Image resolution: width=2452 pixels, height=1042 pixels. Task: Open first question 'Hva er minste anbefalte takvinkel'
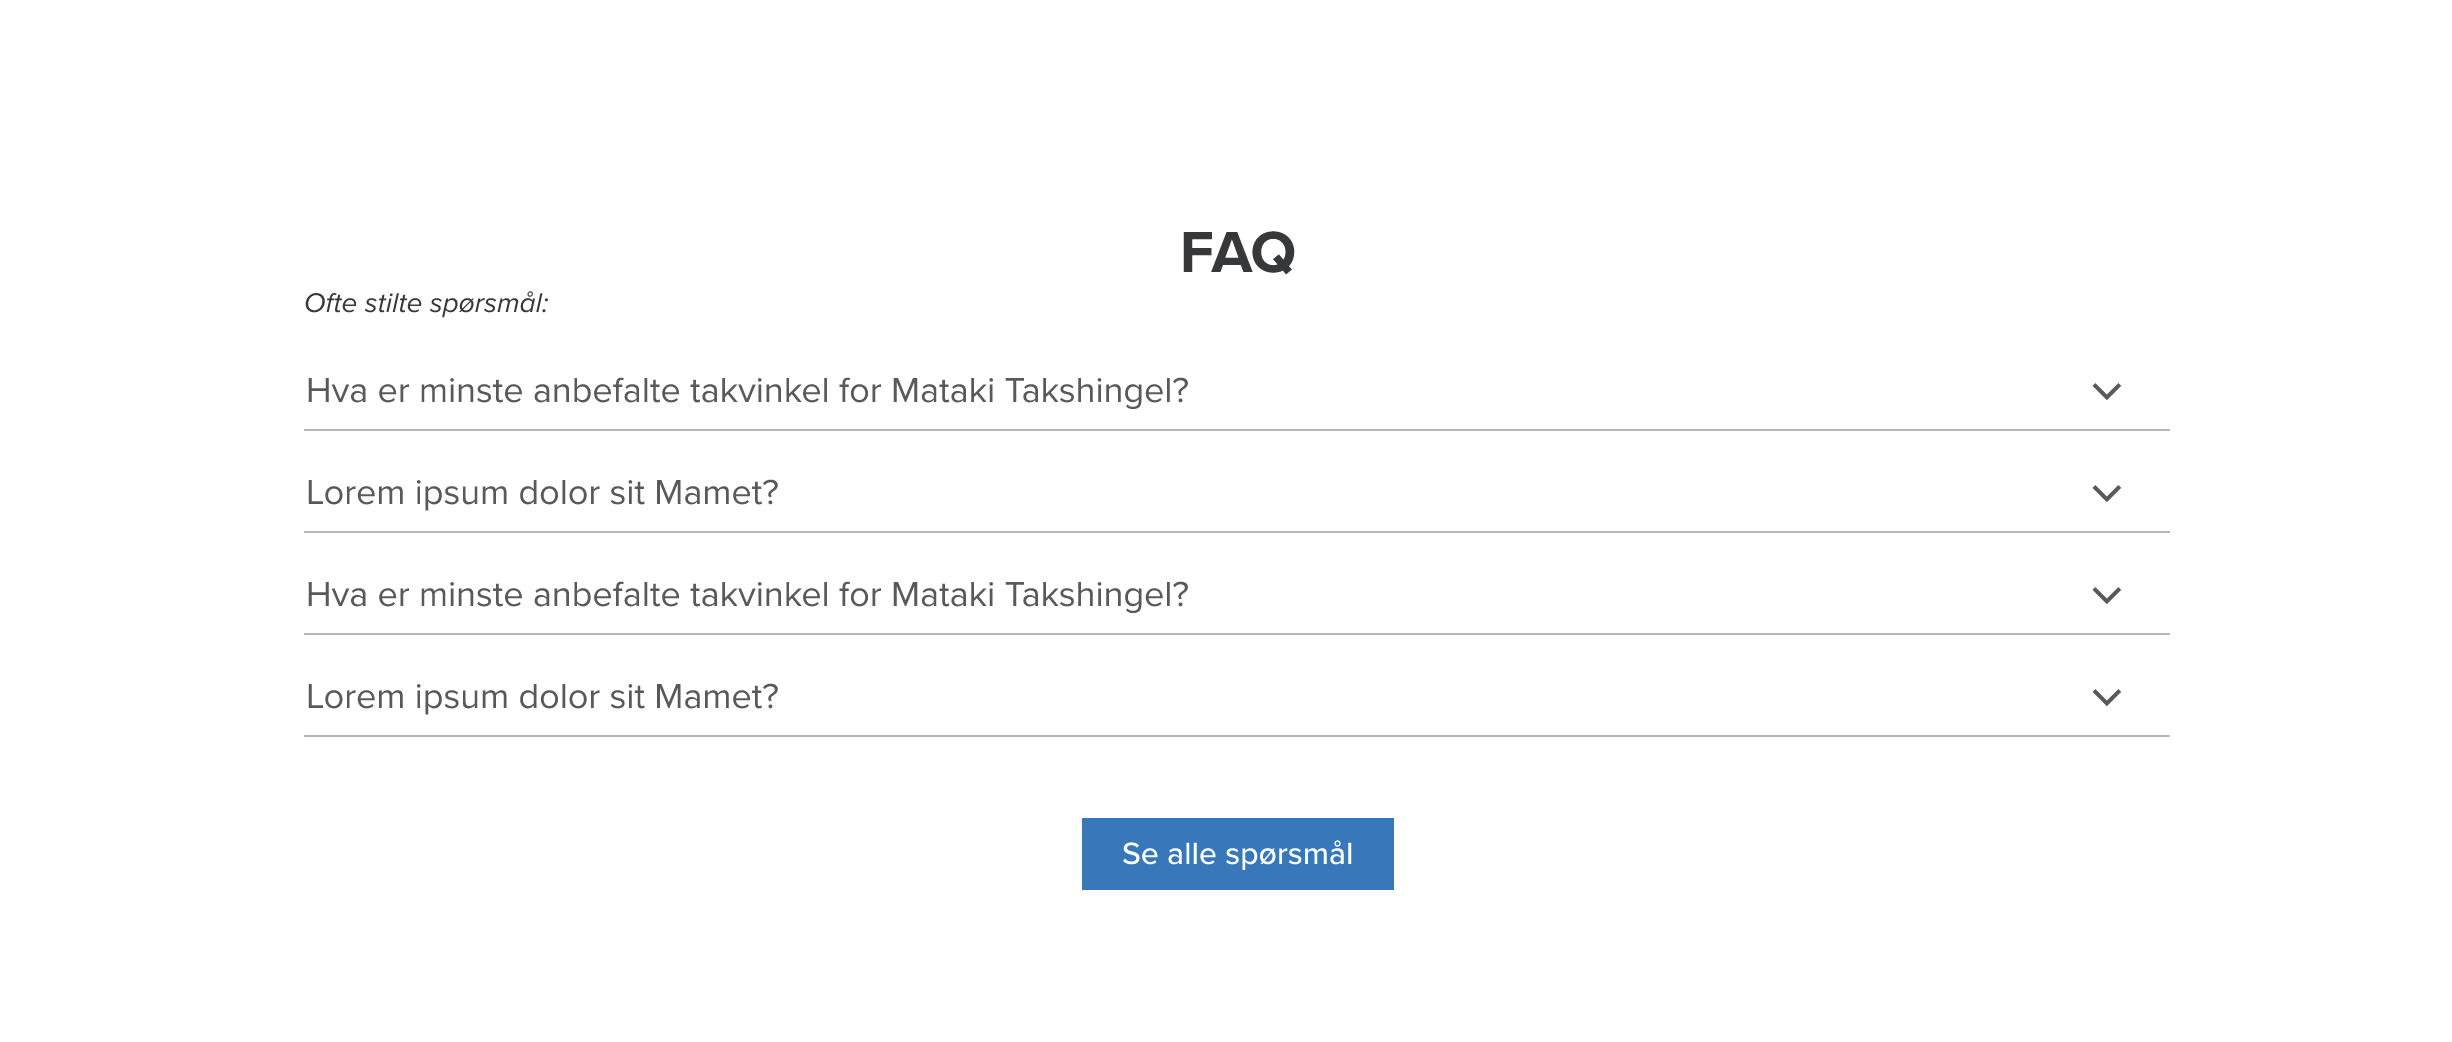coord(746,391)
